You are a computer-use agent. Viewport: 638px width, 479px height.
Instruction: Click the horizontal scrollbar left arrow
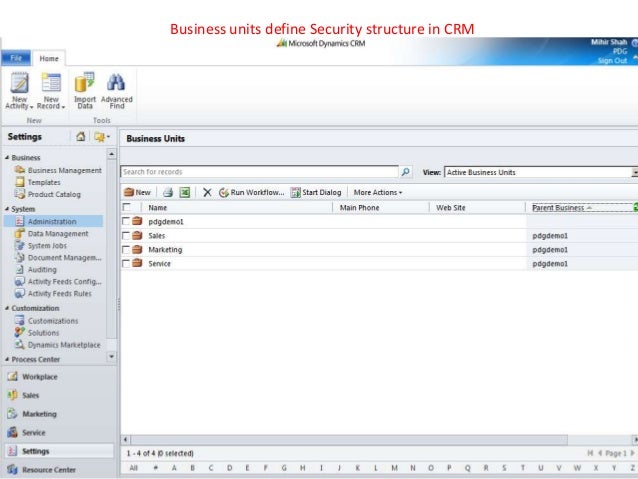coord(126,440)
